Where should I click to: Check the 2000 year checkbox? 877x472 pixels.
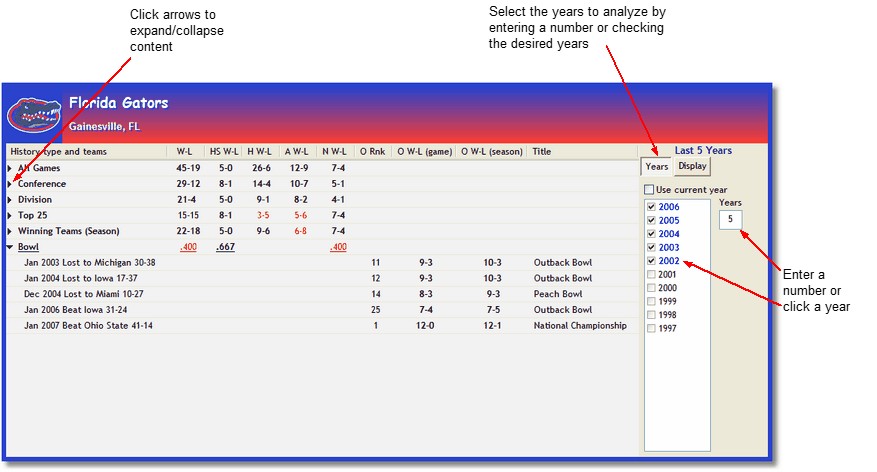coord(651,288)
